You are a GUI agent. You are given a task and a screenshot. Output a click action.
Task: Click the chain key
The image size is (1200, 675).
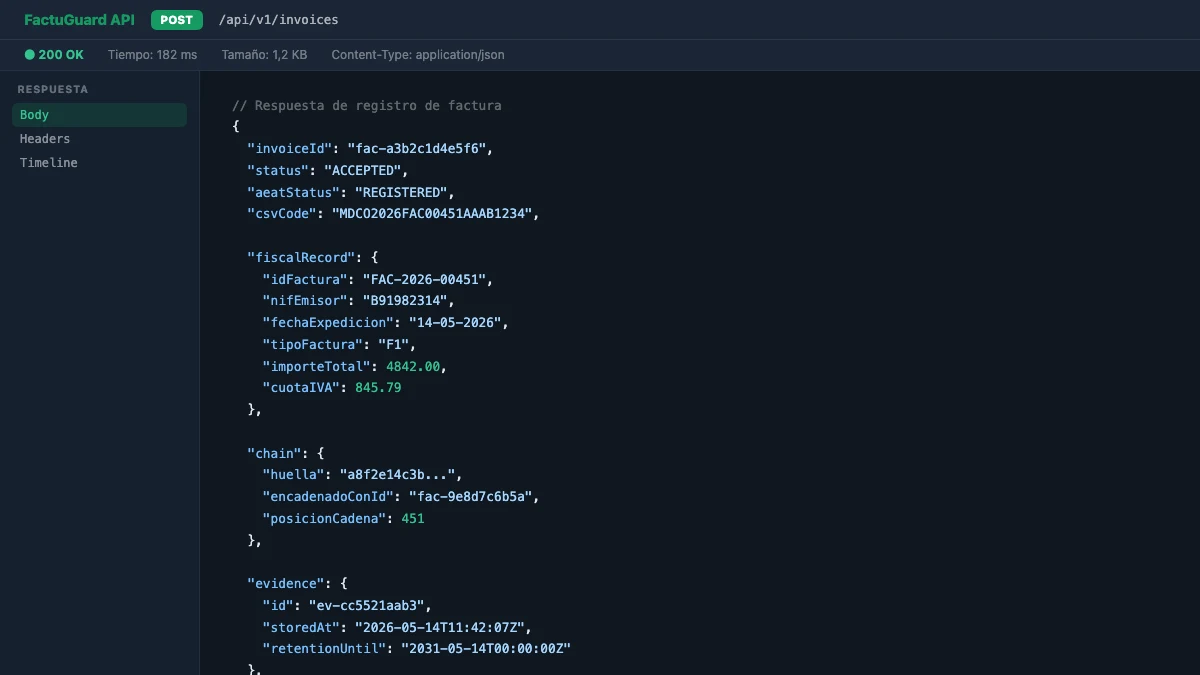[274, 453]
